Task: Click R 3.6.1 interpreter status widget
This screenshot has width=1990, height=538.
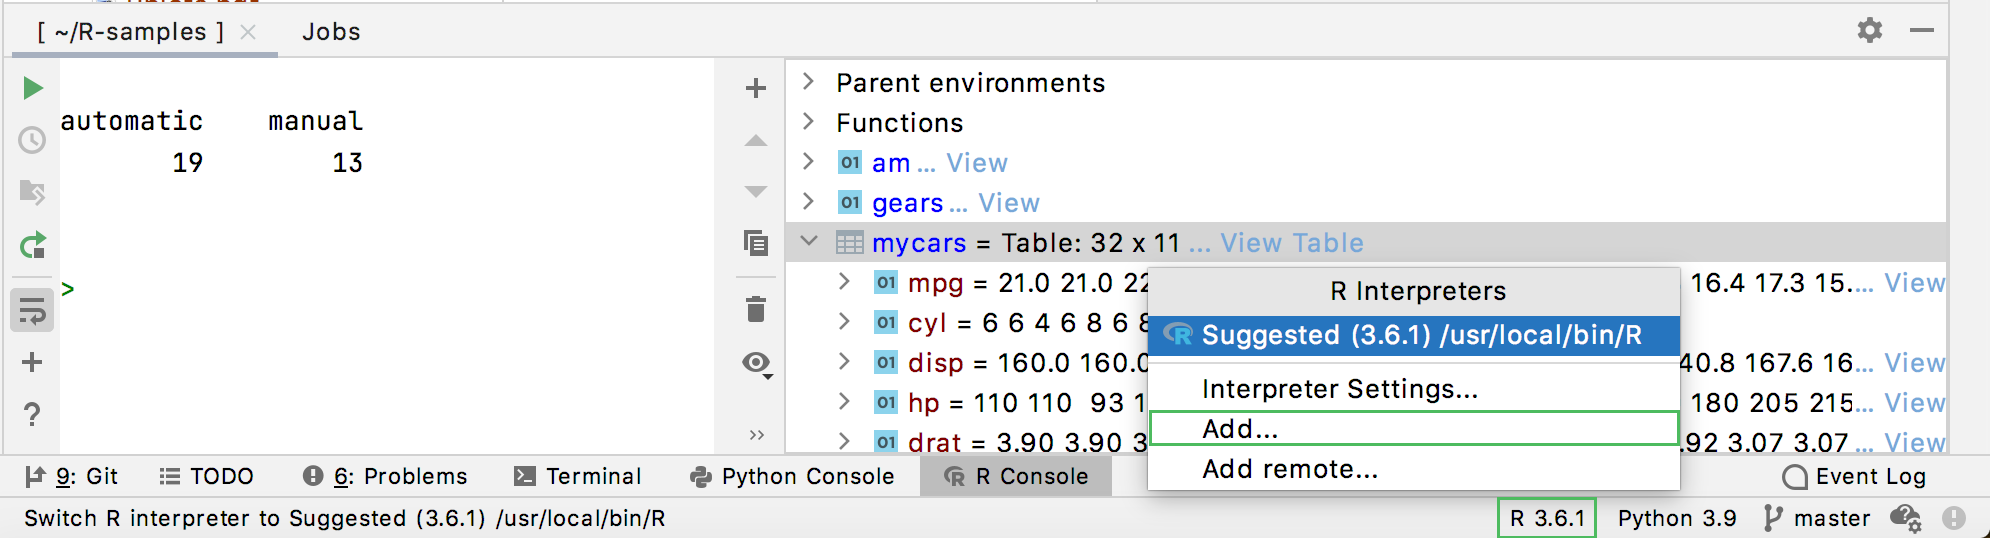Action: (x=1546, y=518)
